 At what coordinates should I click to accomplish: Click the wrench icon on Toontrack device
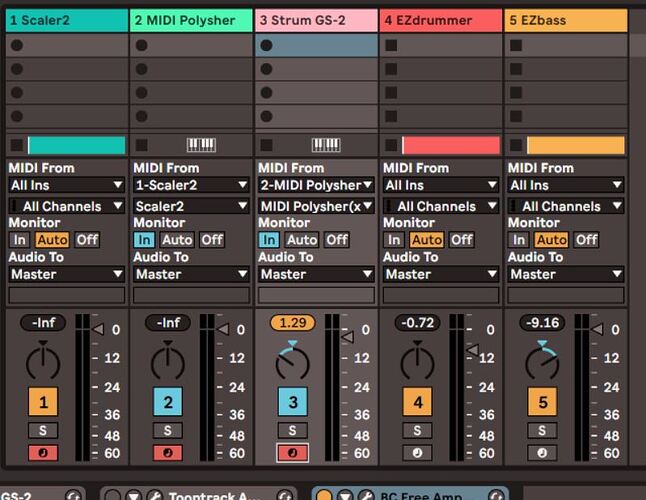click(154, 495)
